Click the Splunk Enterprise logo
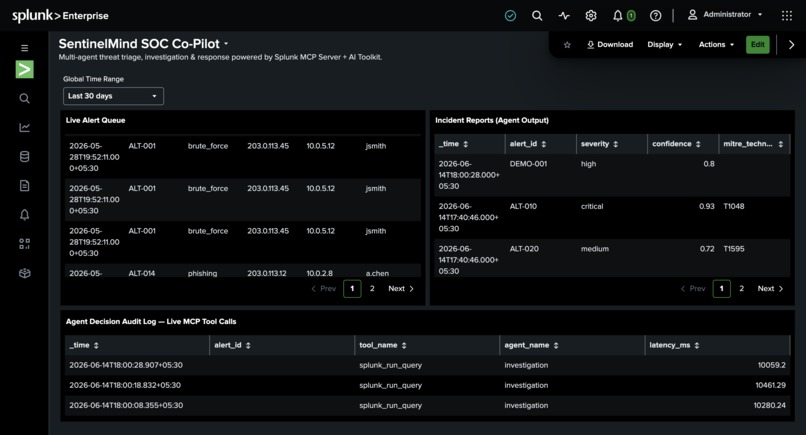 (x=60, y=16)
